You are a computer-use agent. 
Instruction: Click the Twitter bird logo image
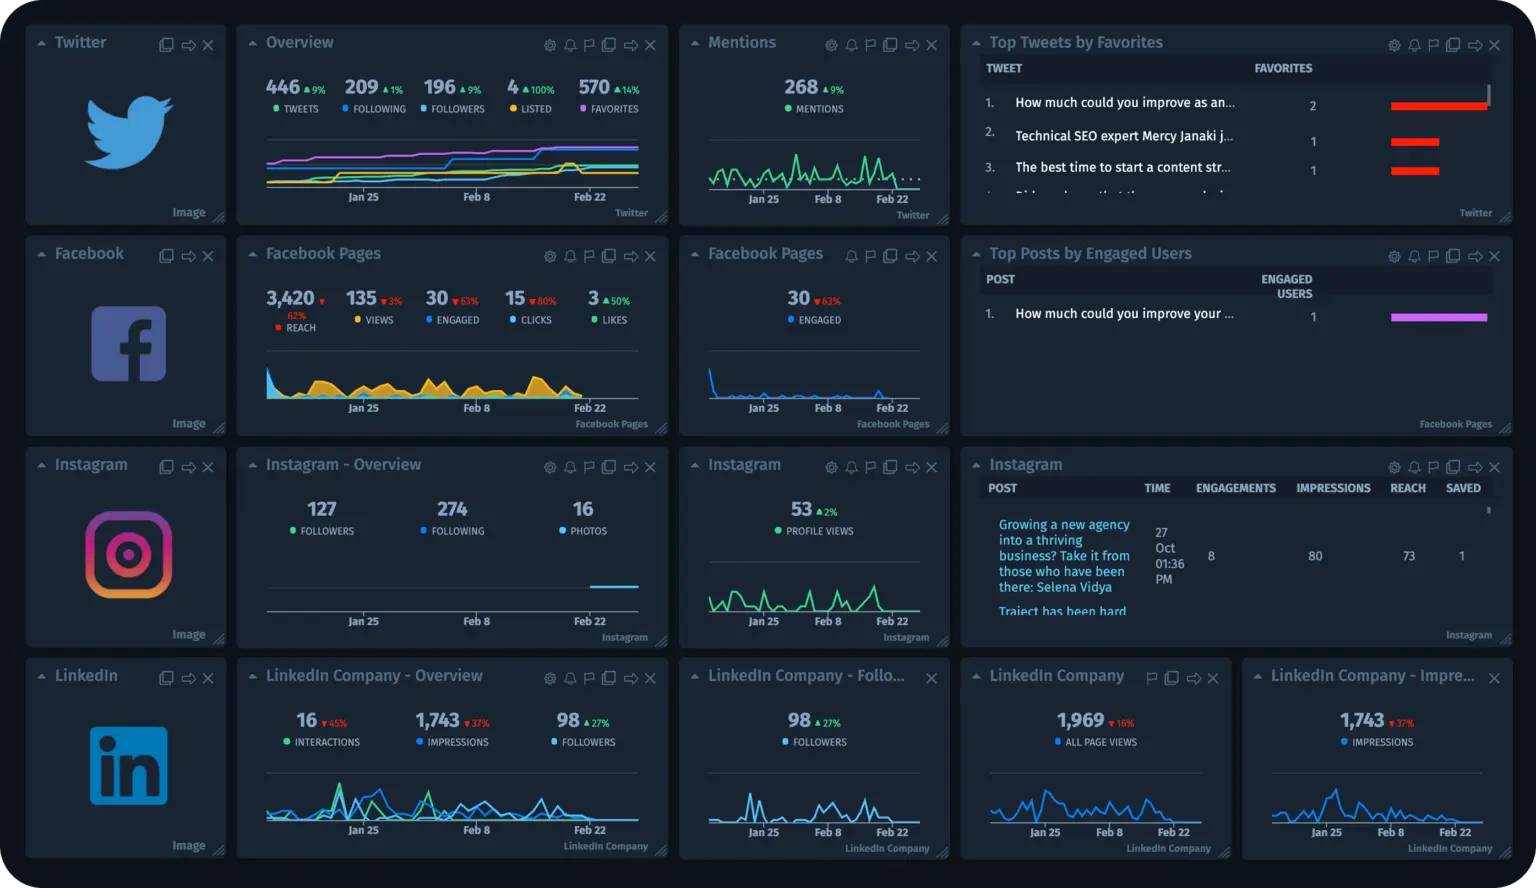(128, 132)
